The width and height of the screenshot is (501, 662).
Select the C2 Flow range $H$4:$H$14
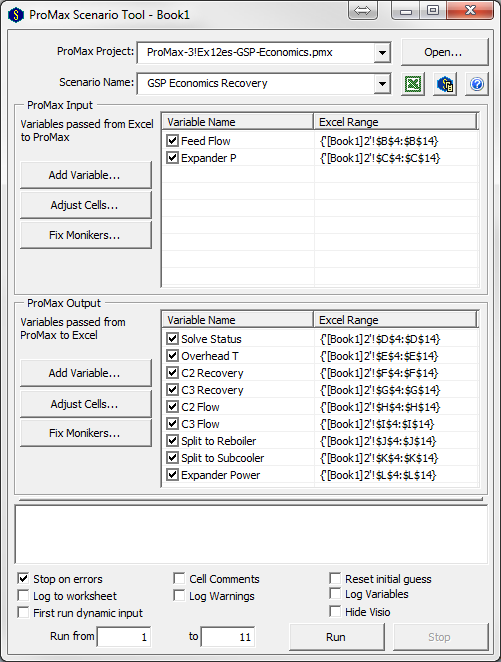(x=380, y=407)
